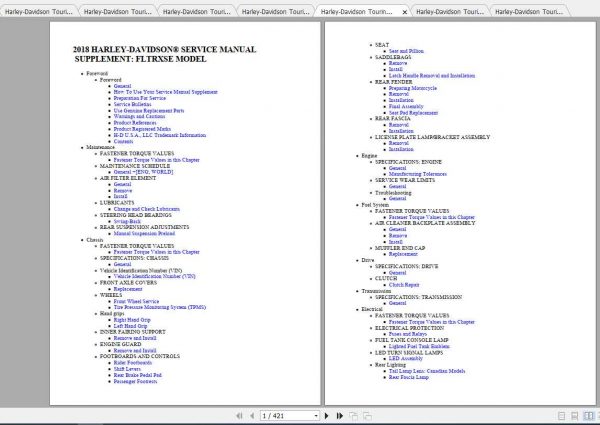600x425 pixels.
Task: Close the active Harley-Davidson tab
Action: (405, 12)
